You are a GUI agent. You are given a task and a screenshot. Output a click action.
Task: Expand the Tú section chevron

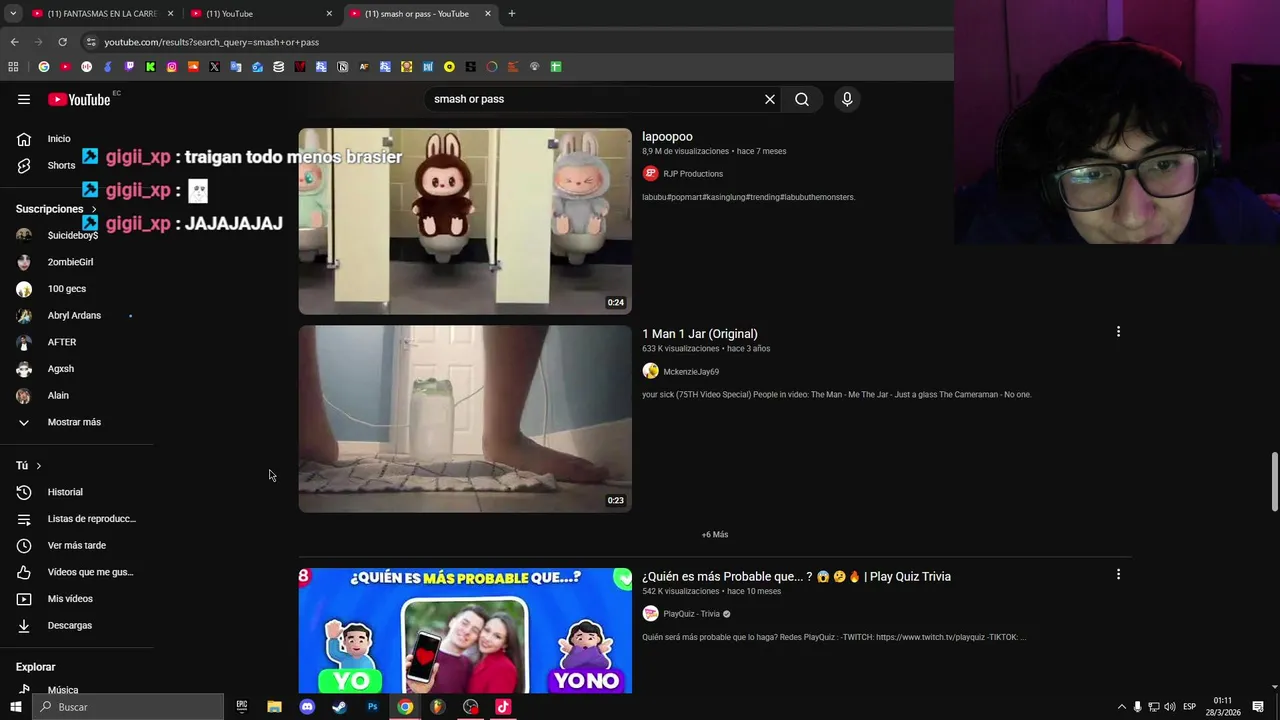pos(39,466)
